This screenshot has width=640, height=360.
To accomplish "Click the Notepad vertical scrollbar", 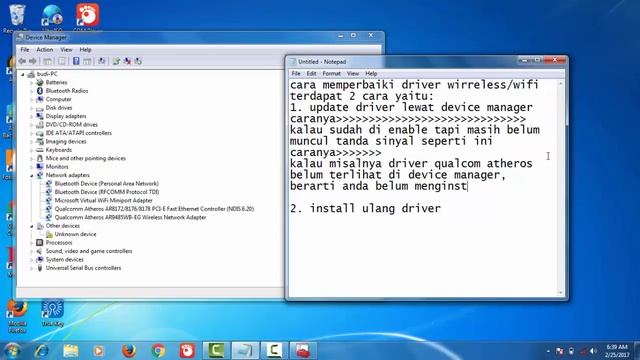I will (x=560, y=188).
